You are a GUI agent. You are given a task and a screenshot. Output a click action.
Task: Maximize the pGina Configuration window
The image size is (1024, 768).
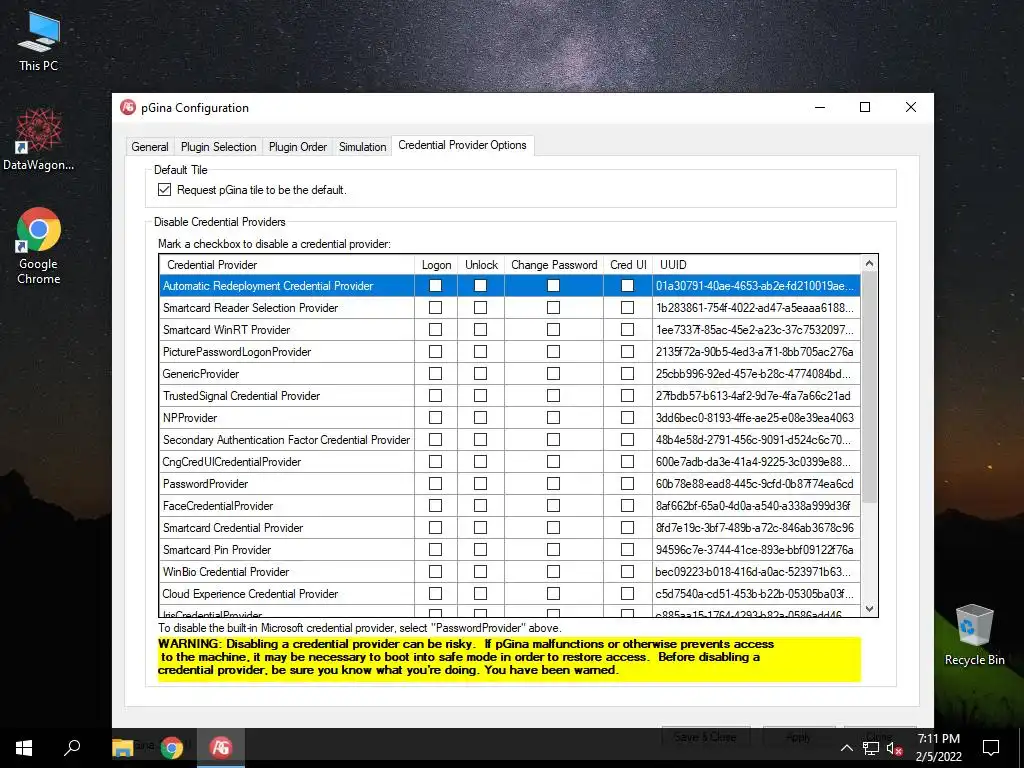click(x=865, y=107)
